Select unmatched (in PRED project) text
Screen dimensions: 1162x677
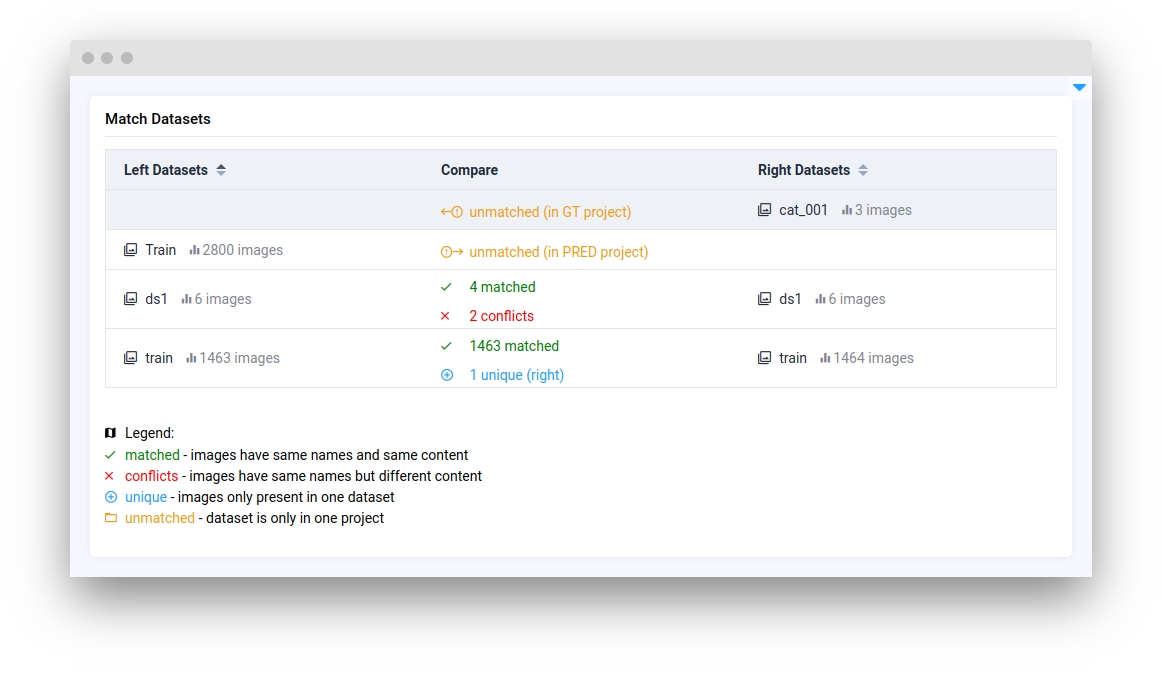click(x=558, y=252)
